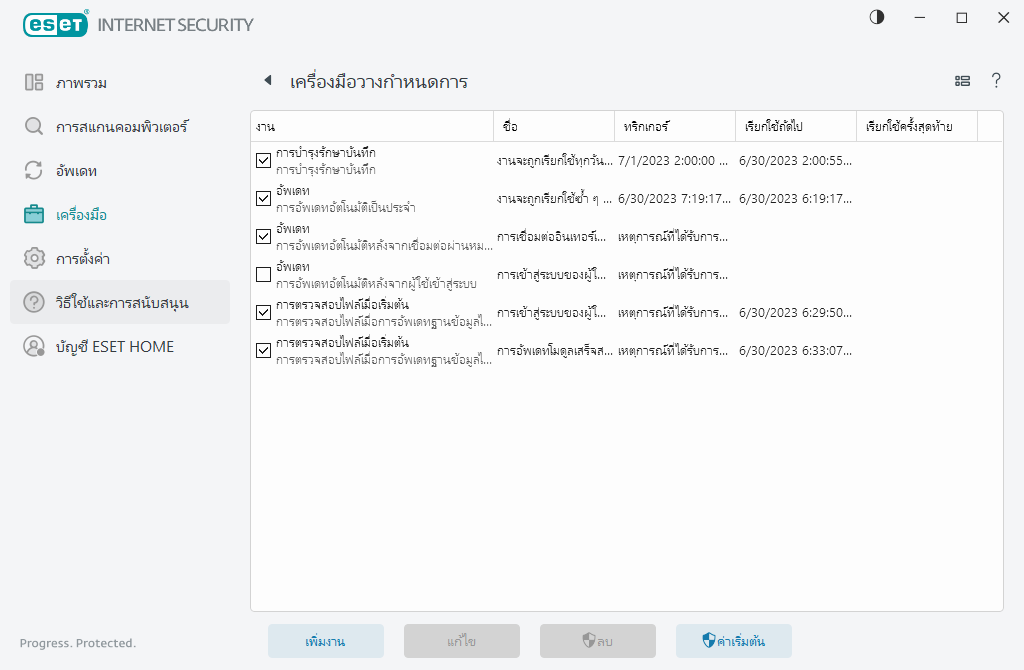Open help with the question mark icon
The height and width of the screenshot is (670, 1024).
996,81
